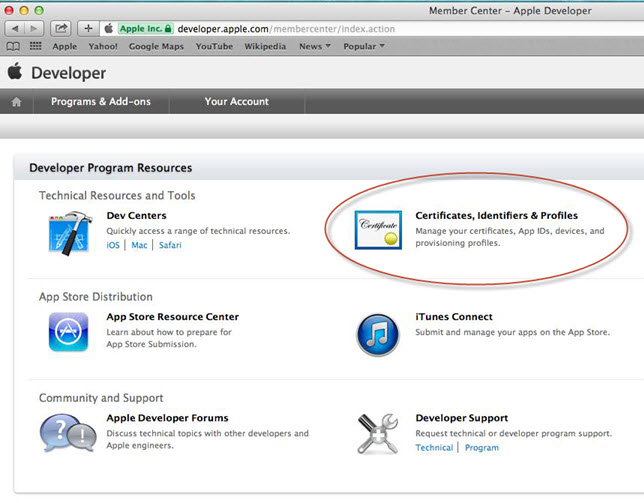
Task: Click the Apple Developer Forums speech bubbles icon
Action: pos(68,433)
